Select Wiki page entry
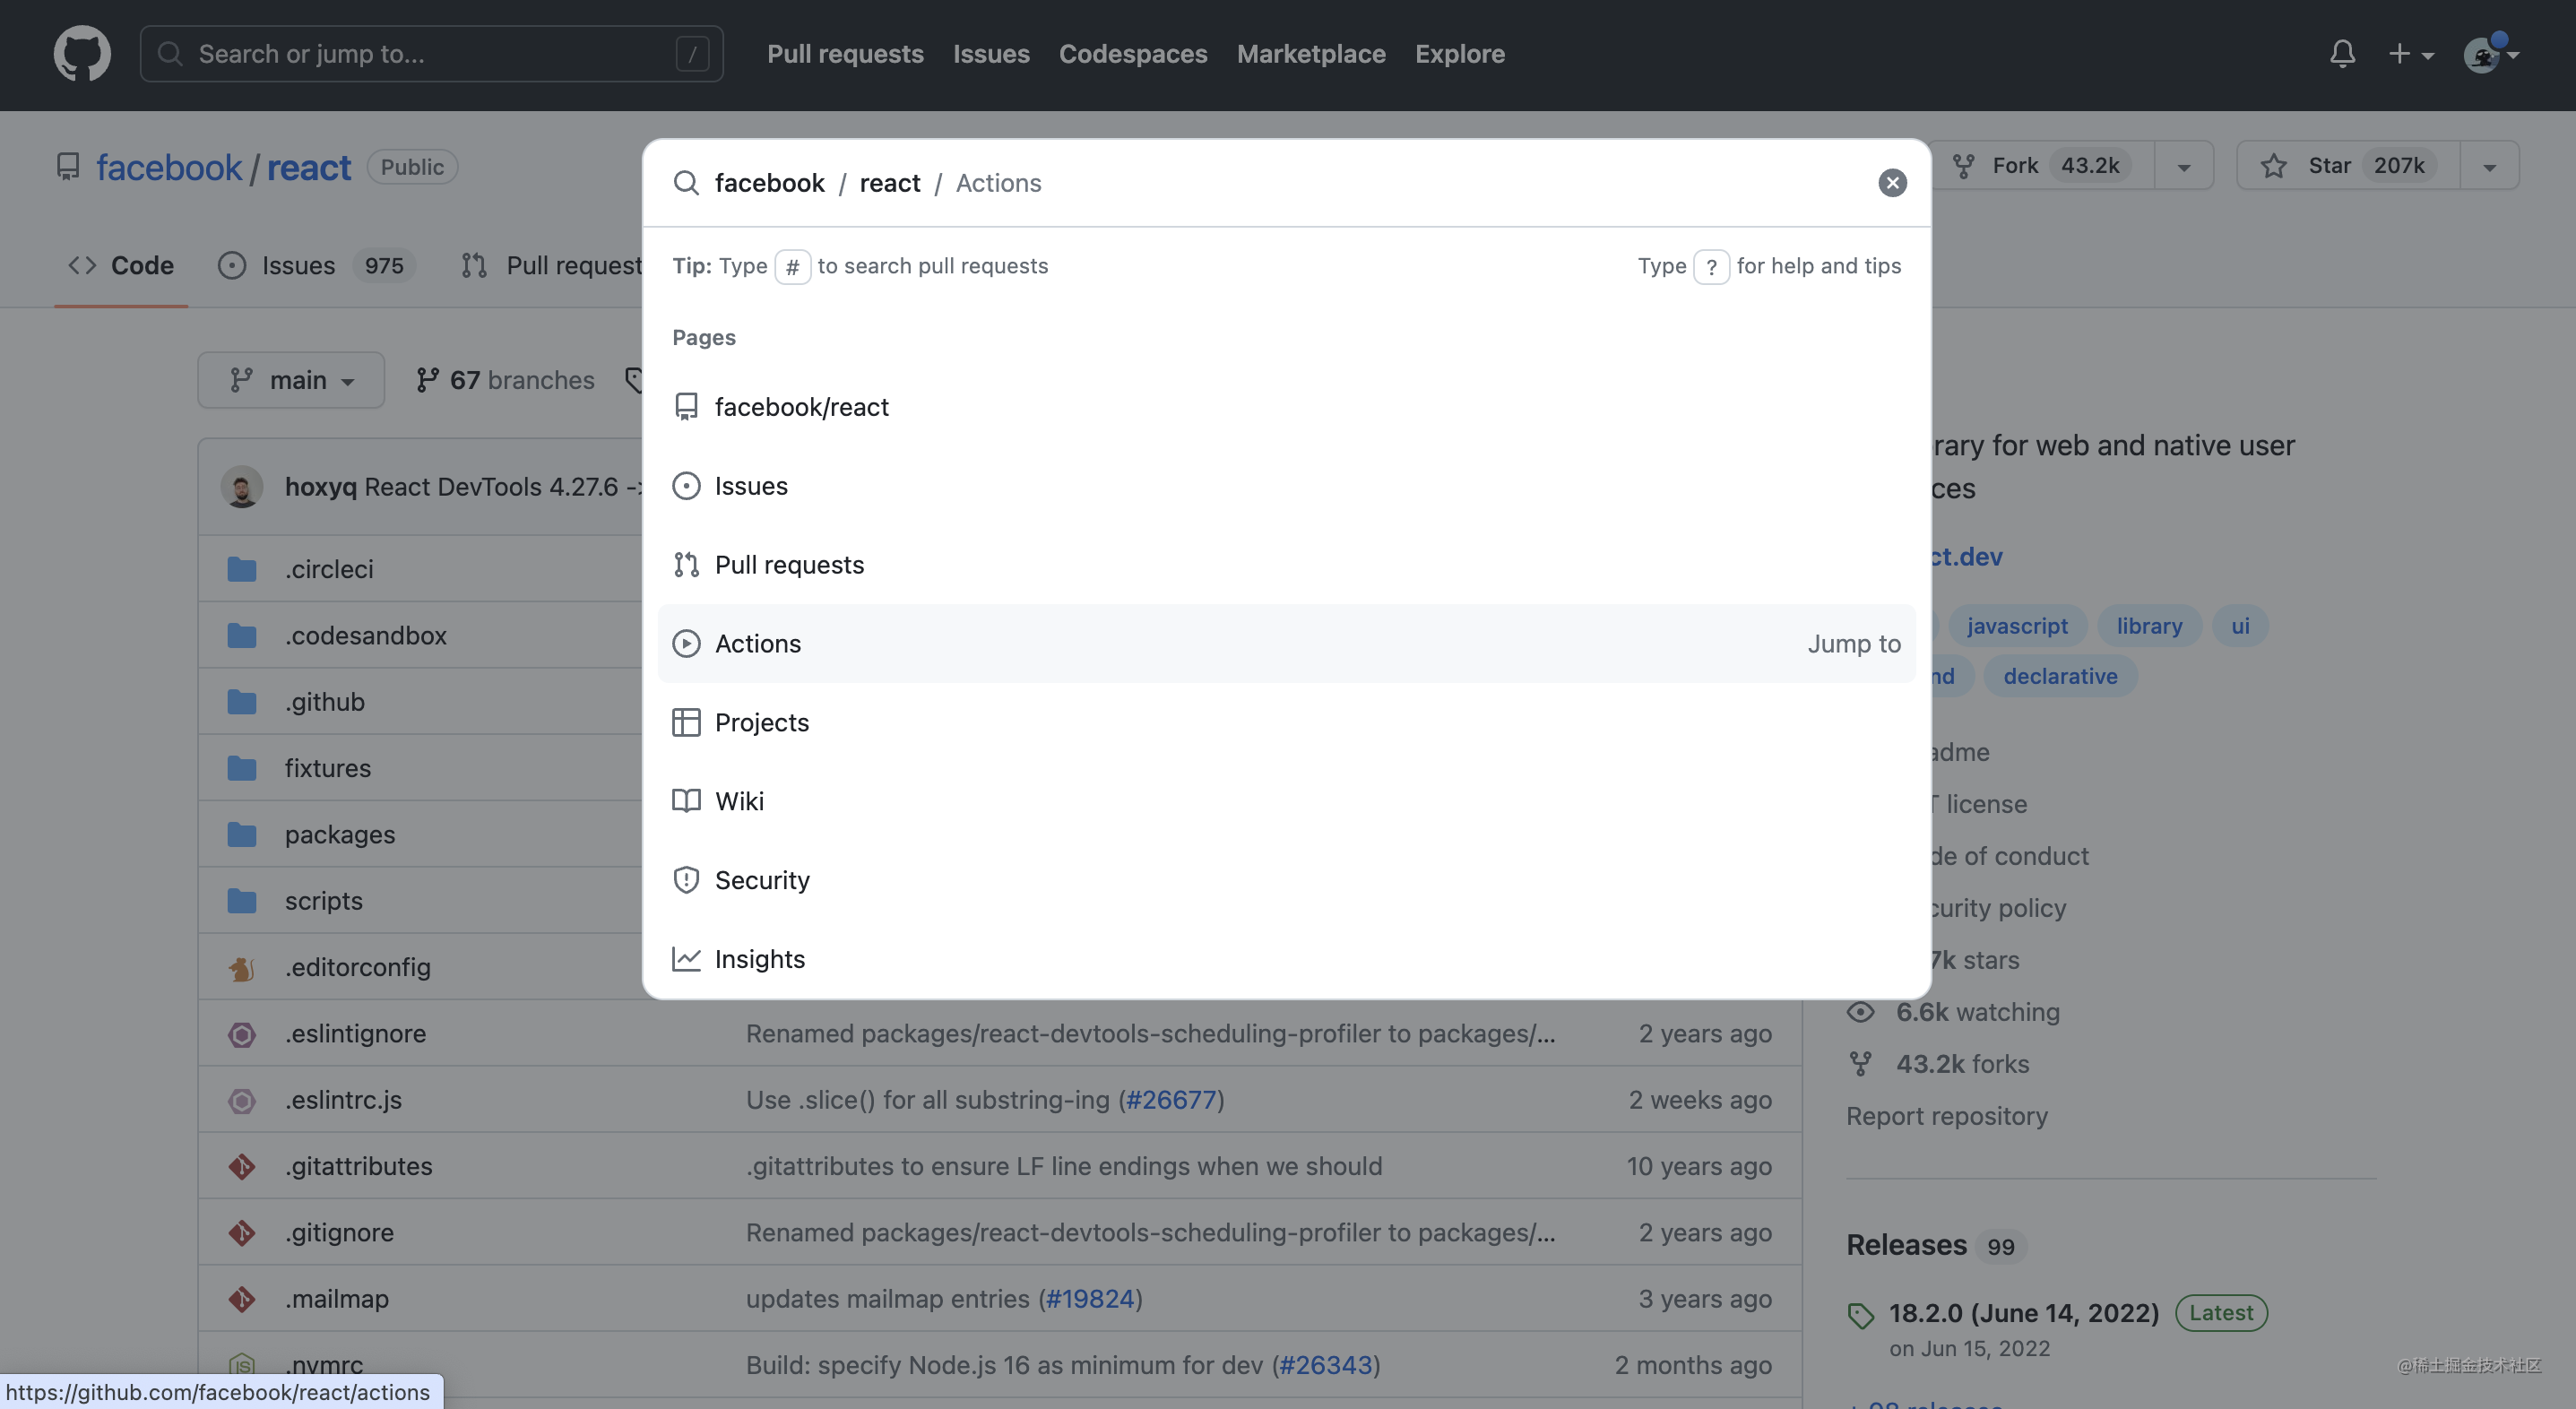Screen dimensions: 2576x1409 (738, 801)
